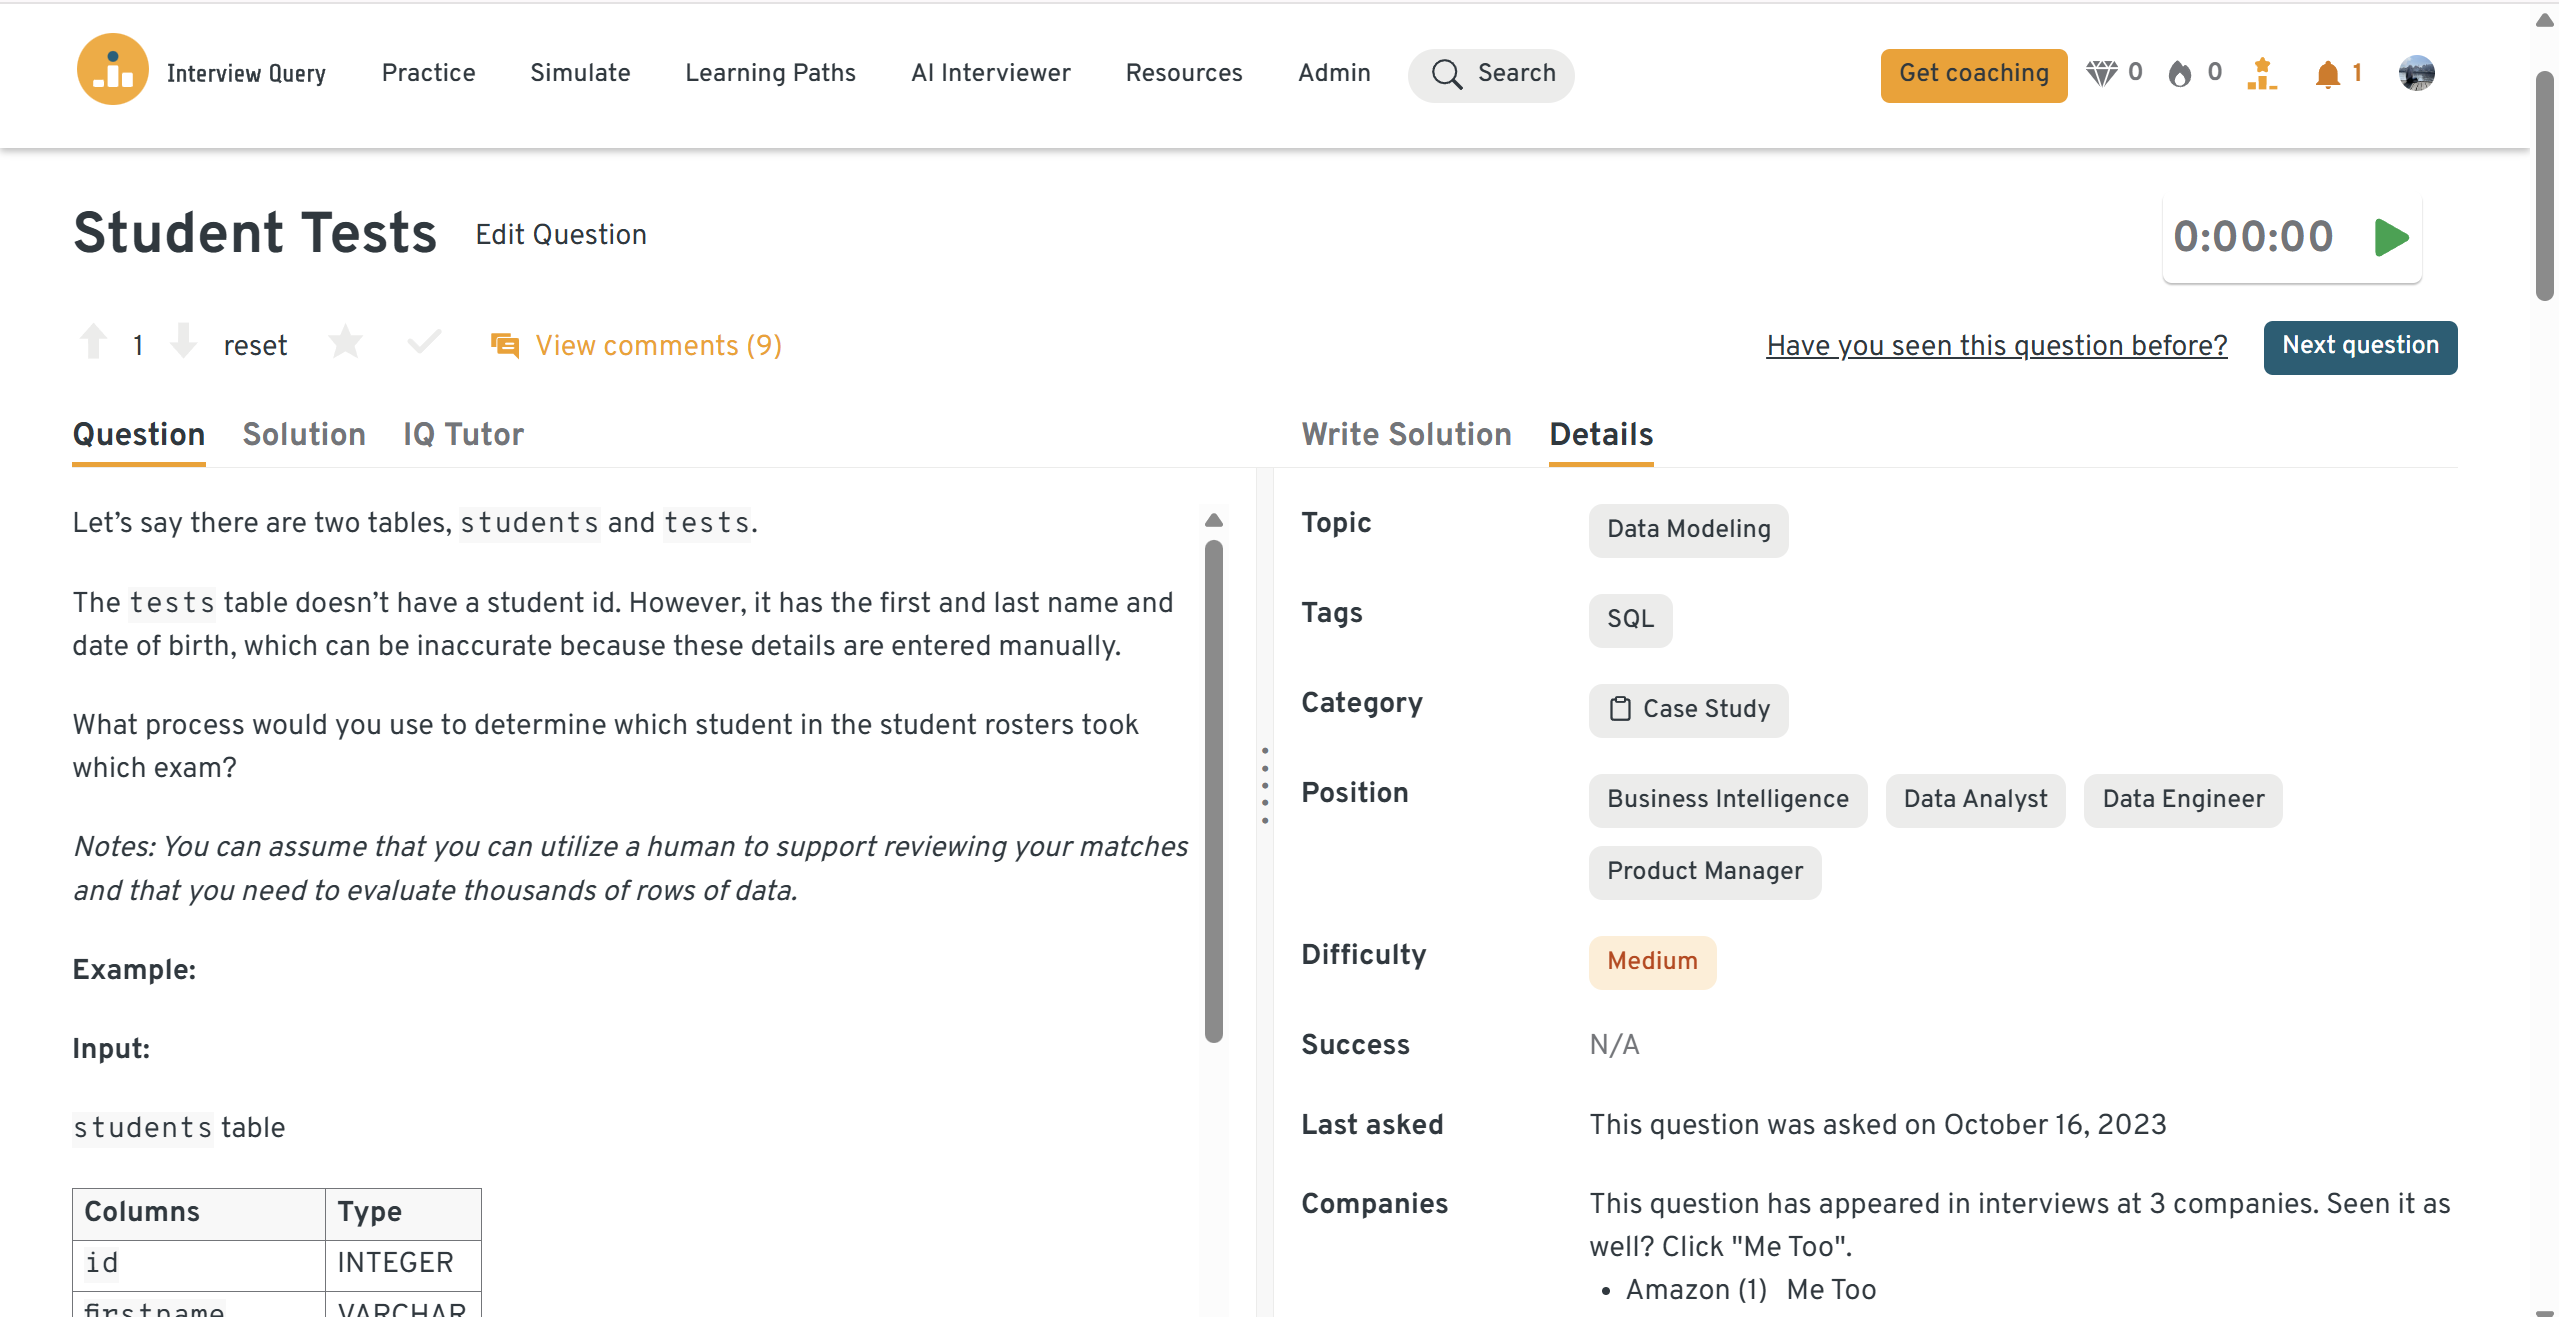The width and height of the screenshot is (2559, 1317).
Task: Open the leaderboard podium icon
Action: coord(2261,74)
